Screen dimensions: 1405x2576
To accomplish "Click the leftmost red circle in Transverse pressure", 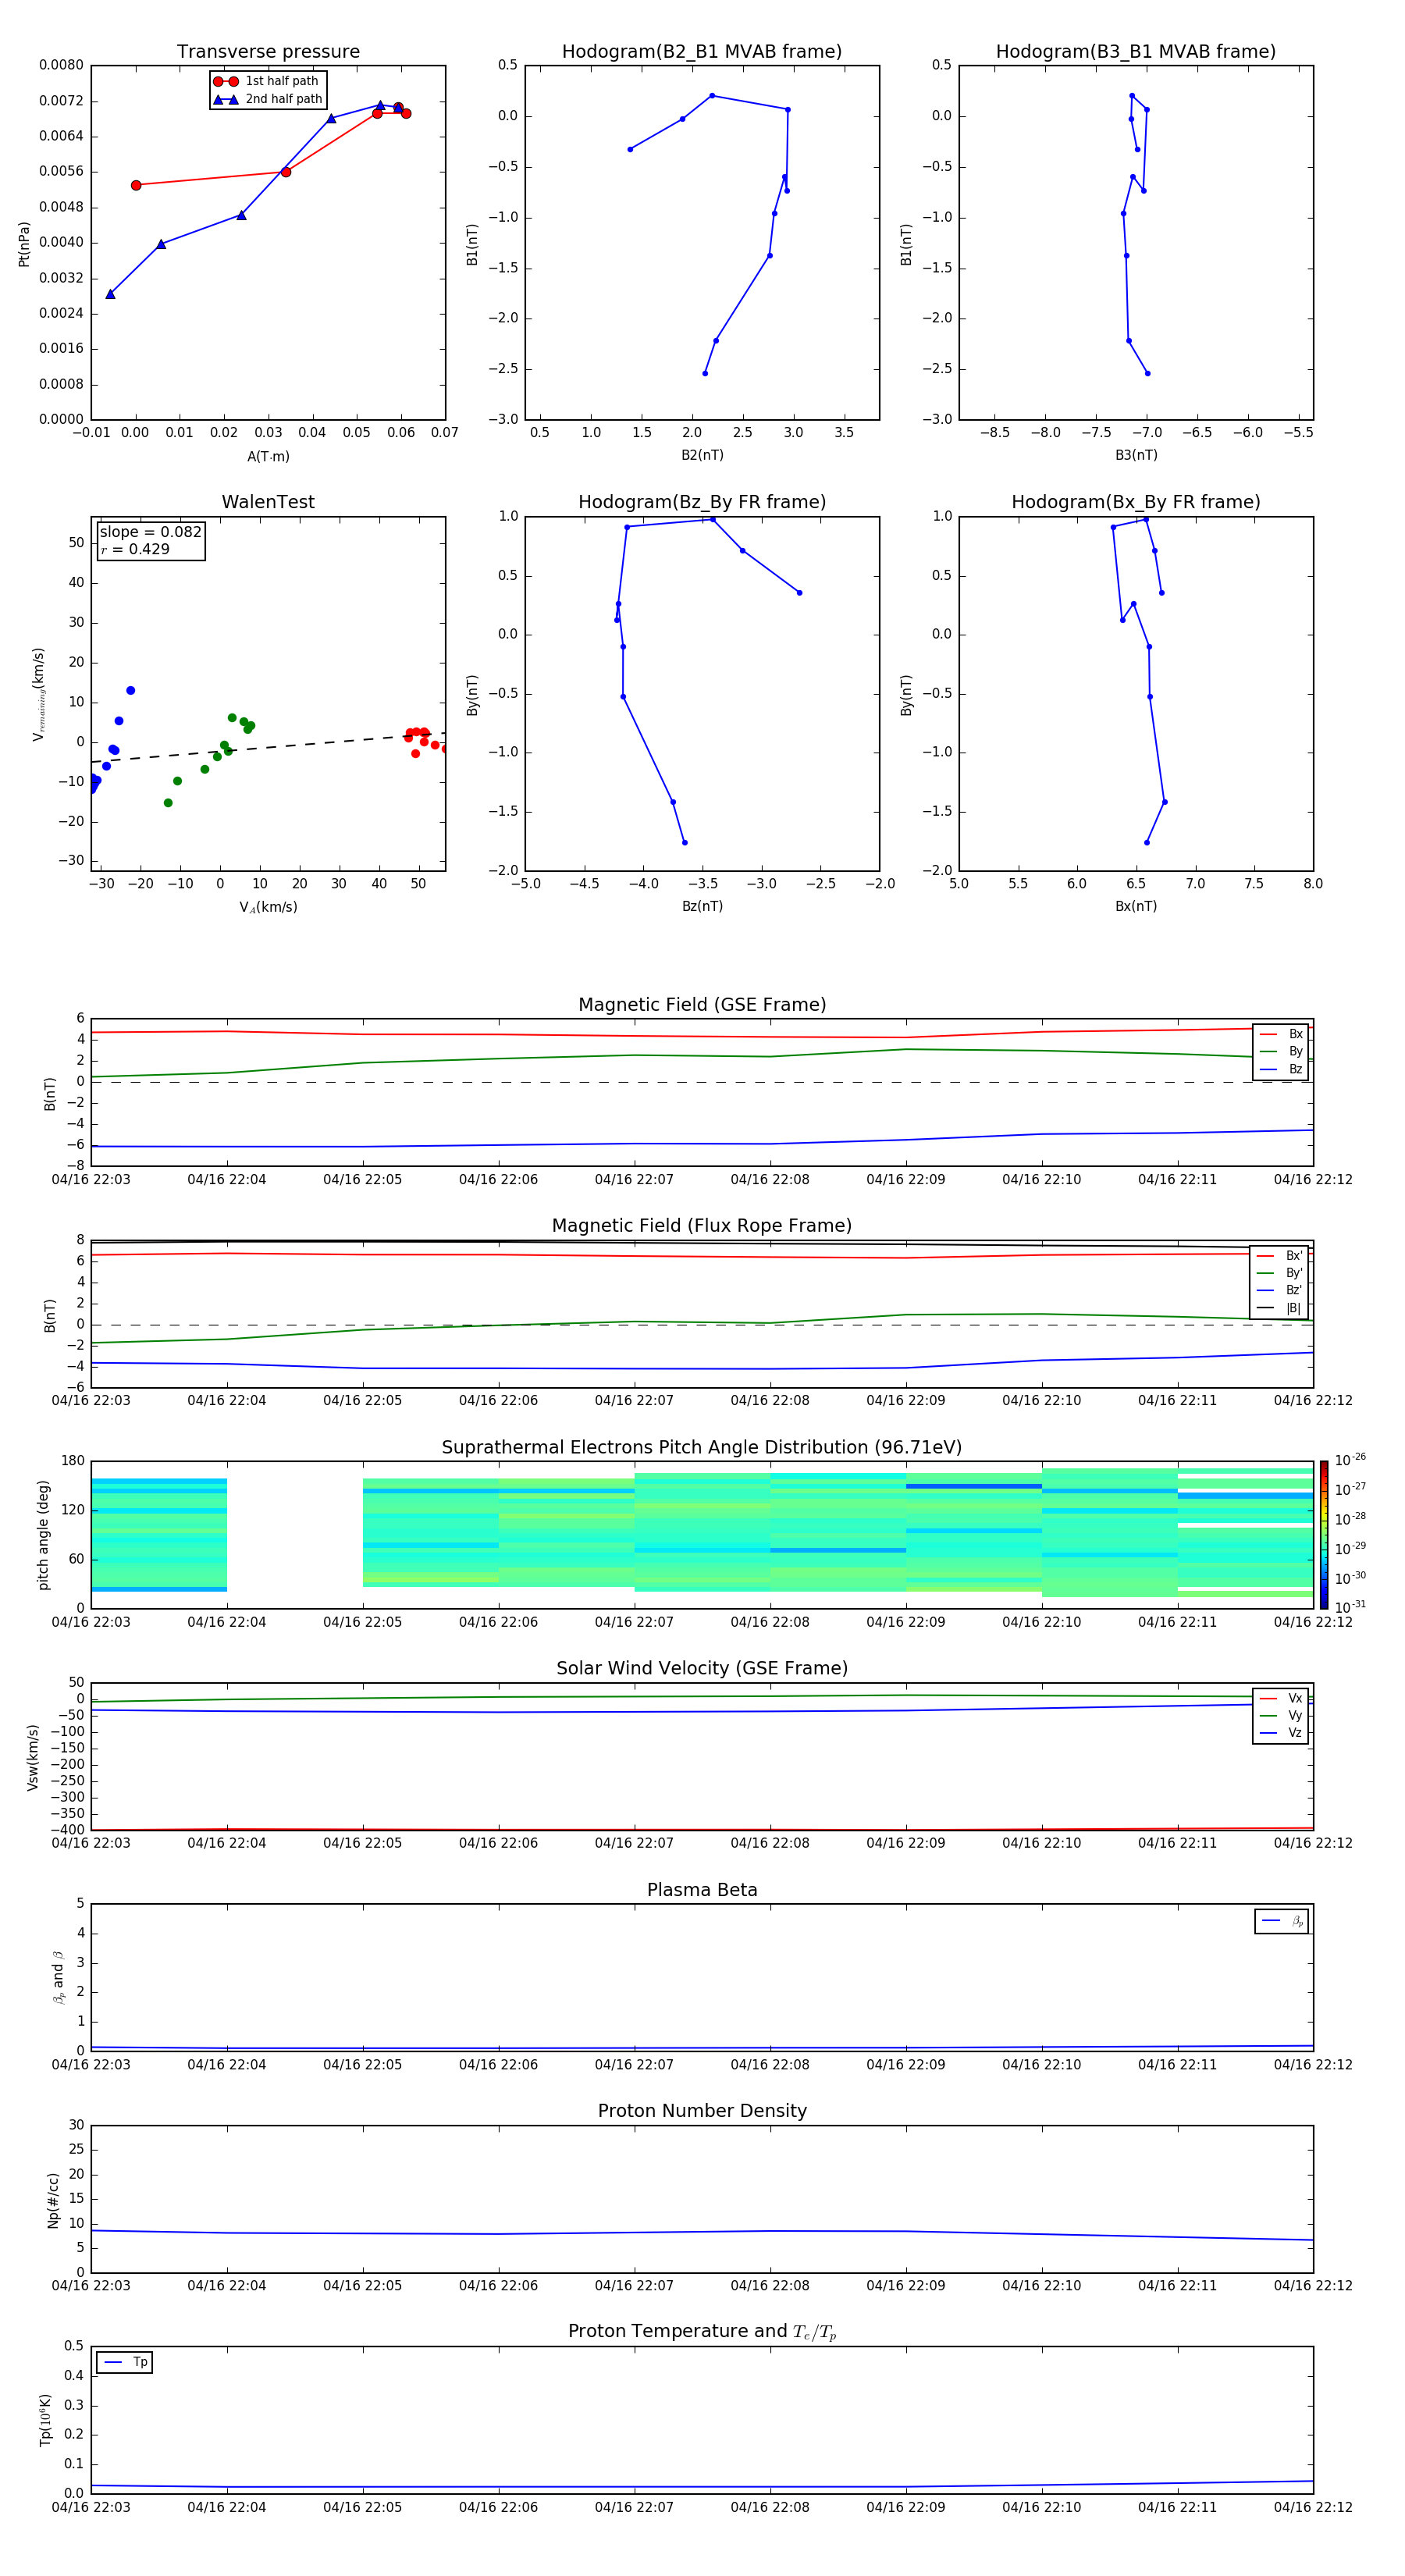I will pyautogui.click(x=136, y=185).
